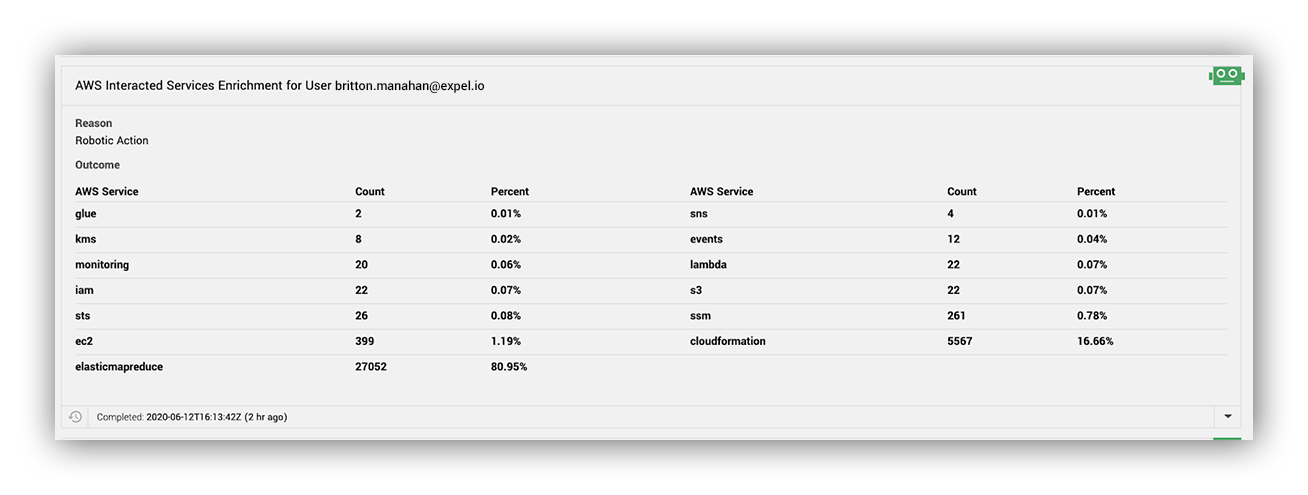The width and height of the screenshot is (1308, 495).
Task: Click the green robot icon
Action: 1226,75
